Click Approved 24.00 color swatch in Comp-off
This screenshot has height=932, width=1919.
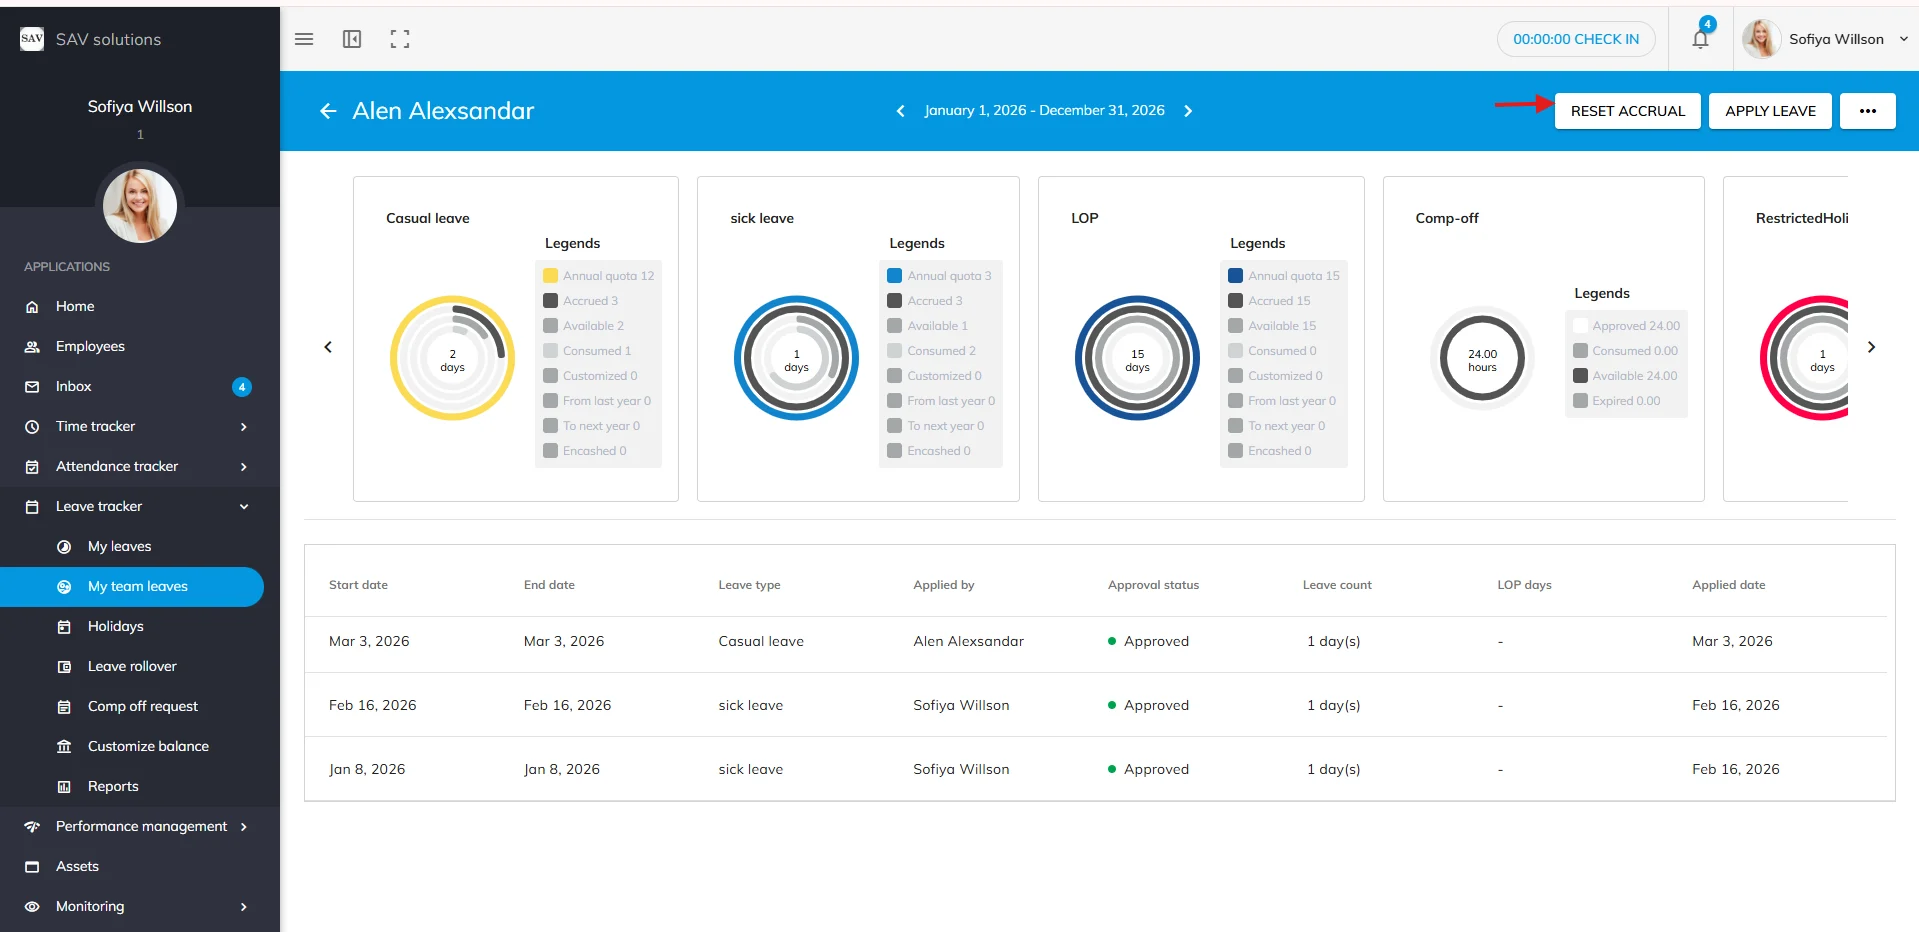click(1580, 326)
